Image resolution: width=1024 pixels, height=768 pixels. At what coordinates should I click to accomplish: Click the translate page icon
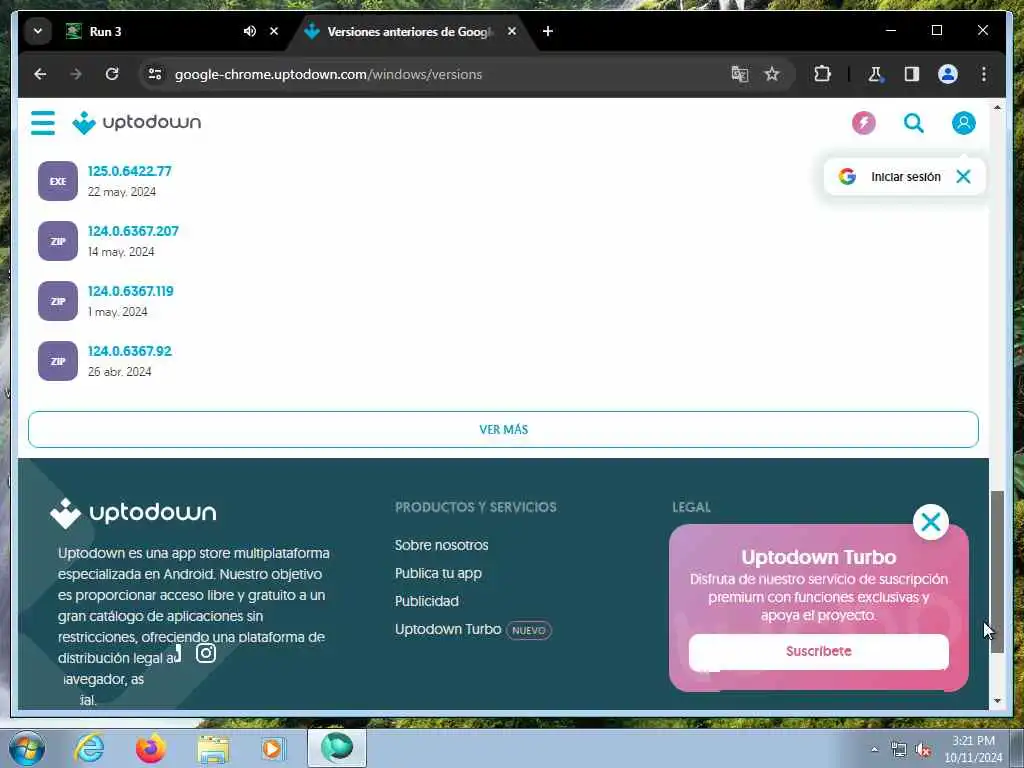coord(739,74)
